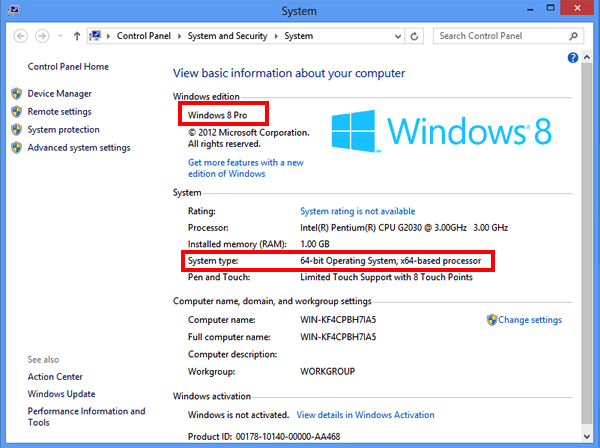Click the shield icon next to Change settings
Screen dimensions: 600x448
(492, 320)
